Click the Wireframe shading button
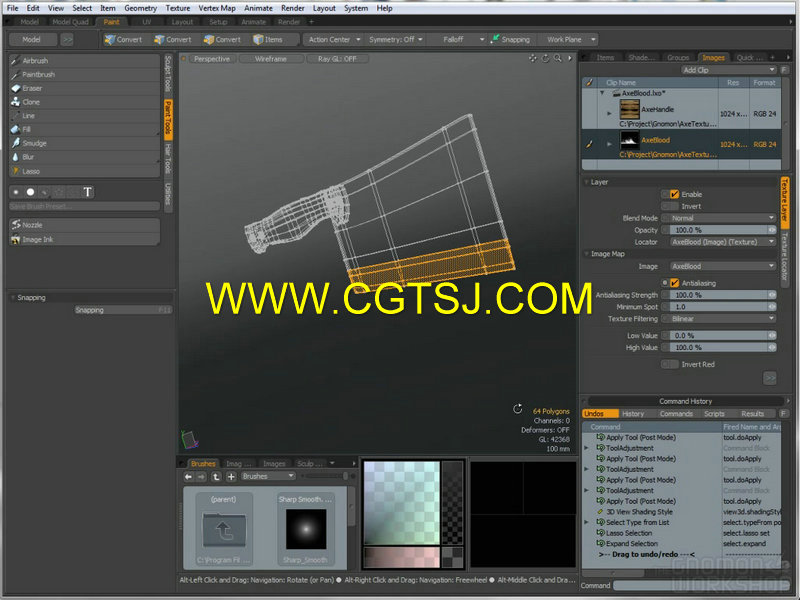 271,59
